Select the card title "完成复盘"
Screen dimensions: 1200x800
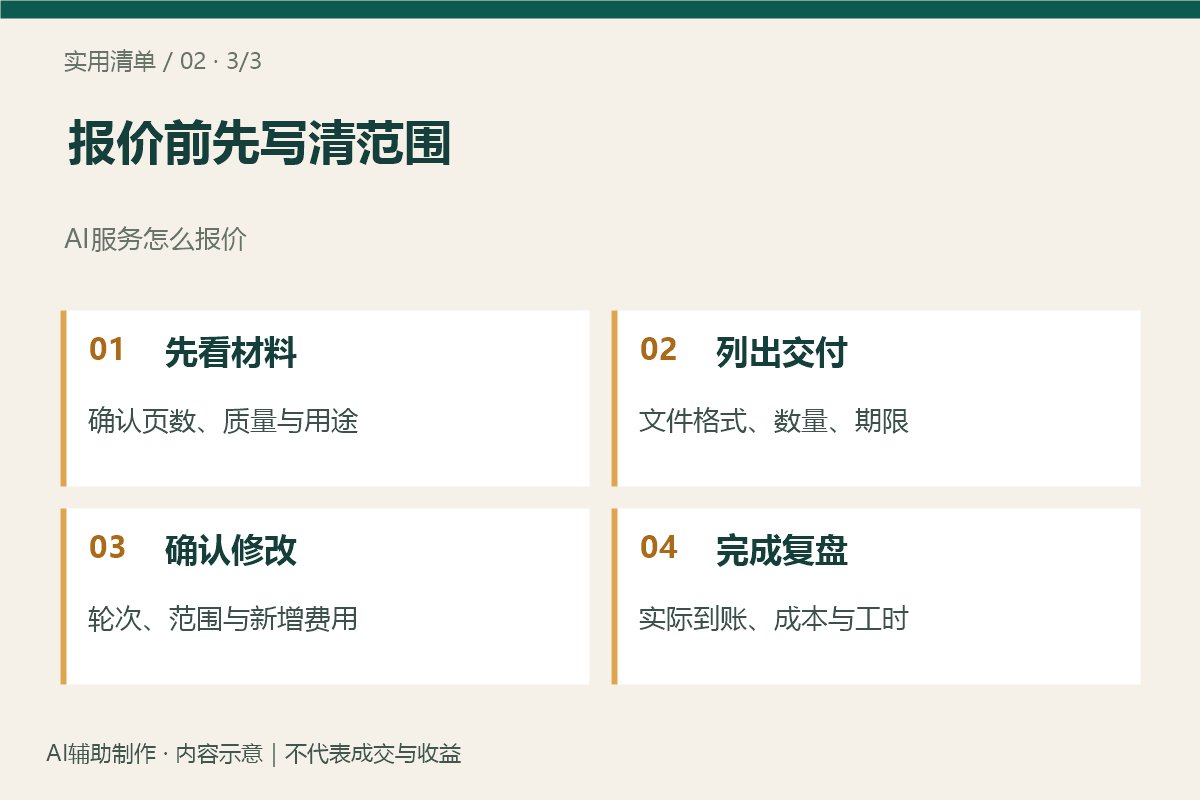[782, 550]
